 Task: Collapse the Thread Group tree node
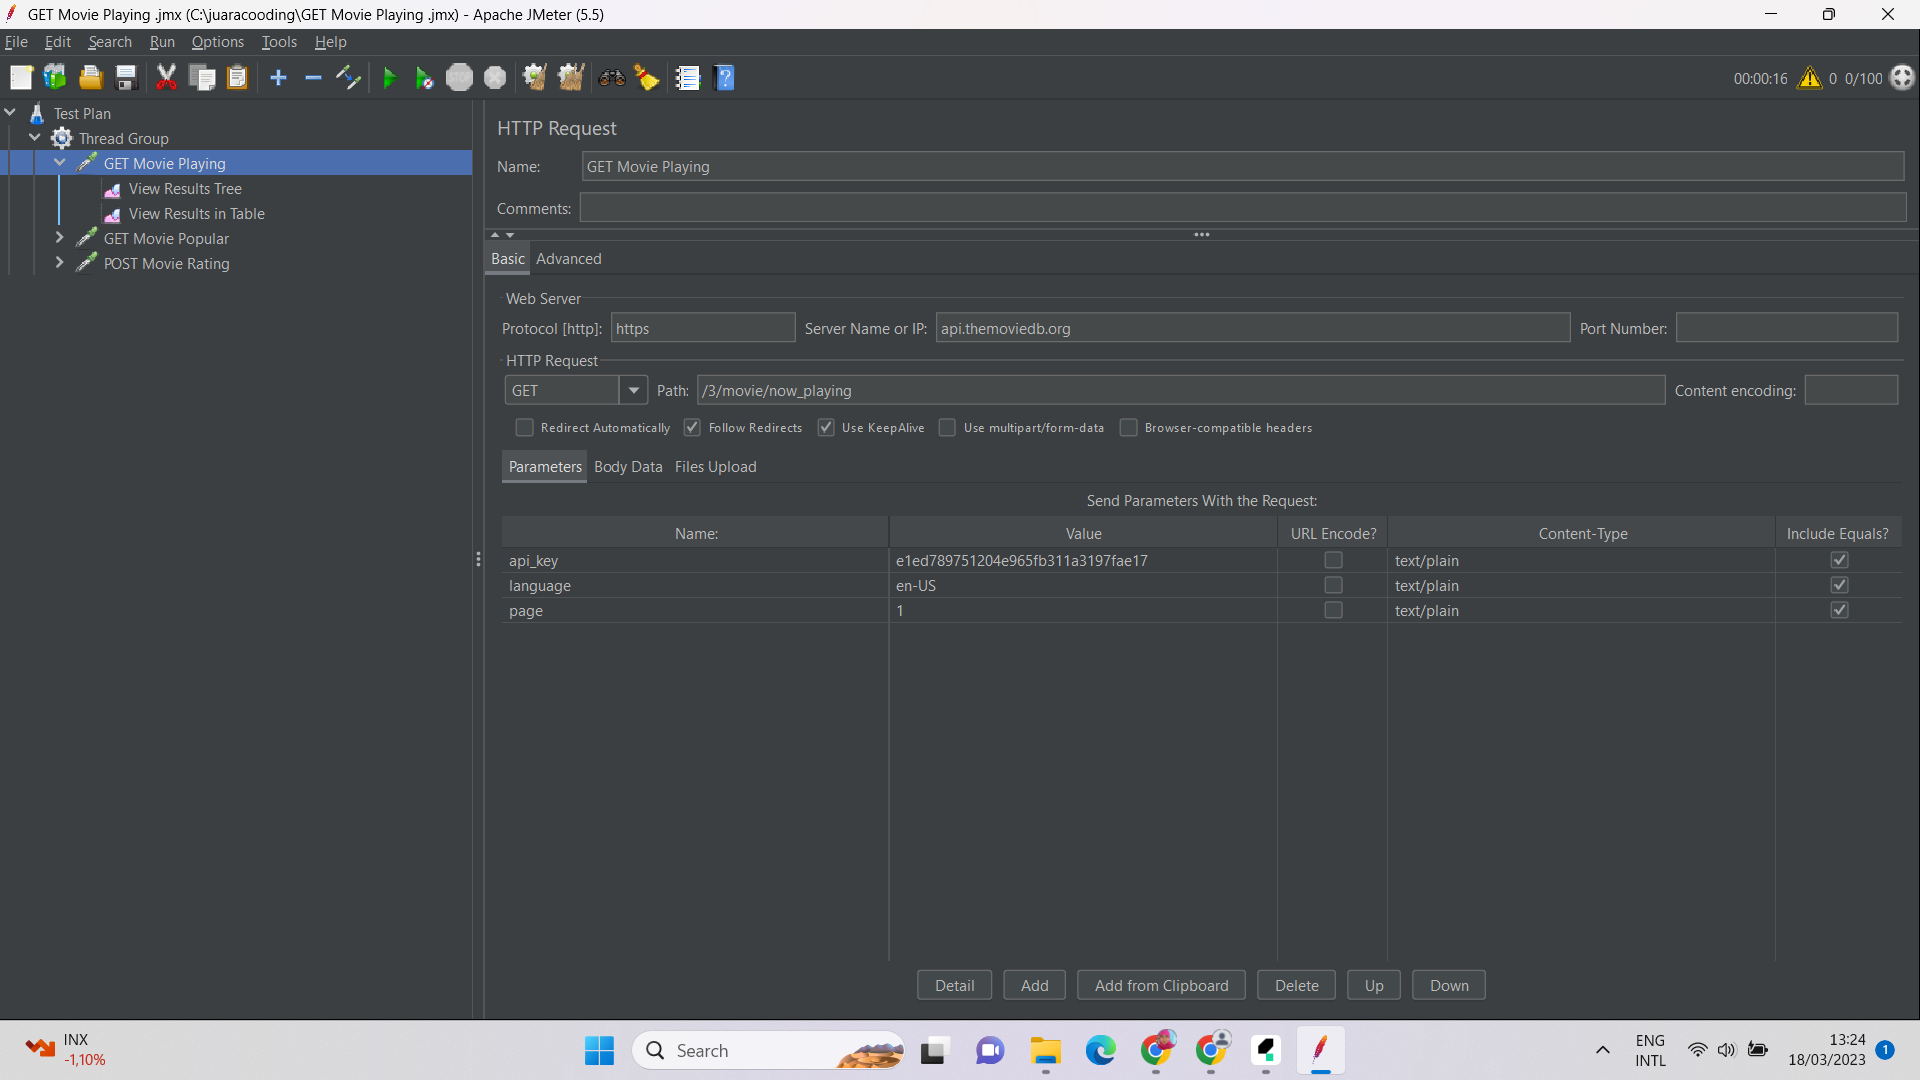click(x=35, y=138)
